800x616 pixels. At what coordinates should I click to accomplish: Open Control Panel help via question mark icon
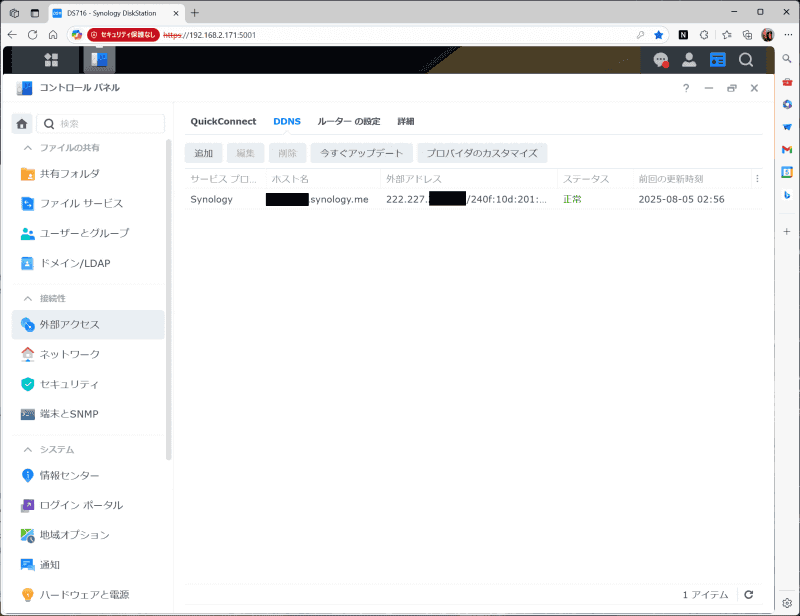click(686, 88)
